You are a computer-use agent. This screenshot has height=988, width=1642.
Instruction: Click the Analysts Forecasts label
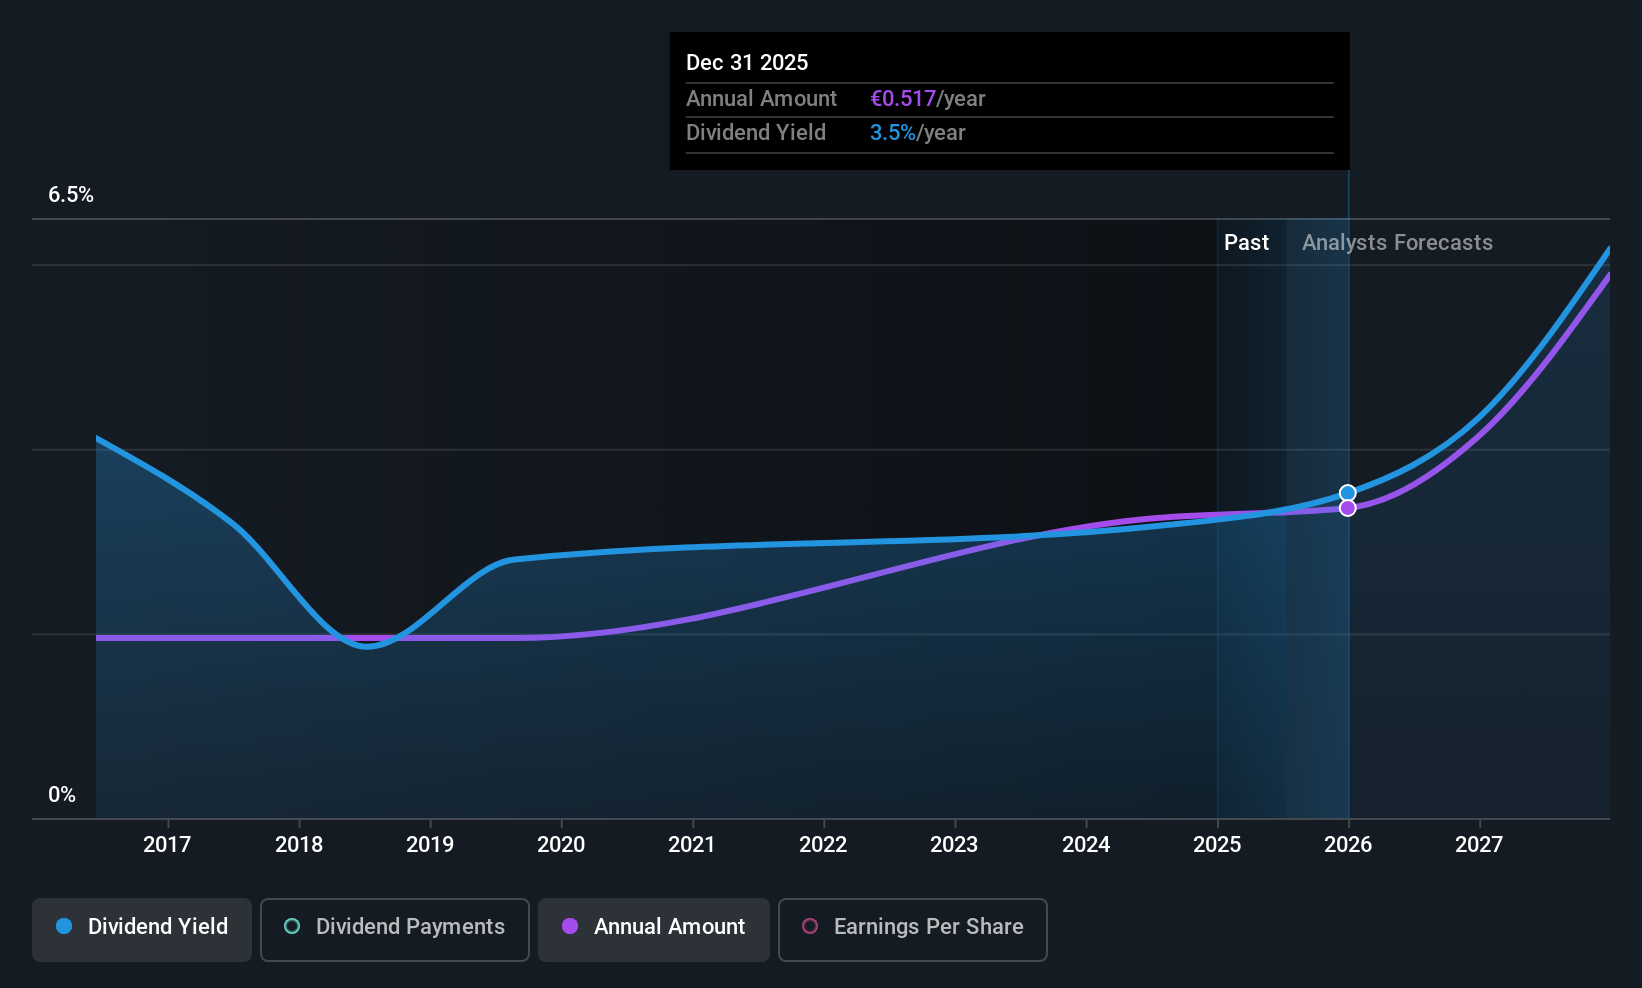[x=1397, y=243]
